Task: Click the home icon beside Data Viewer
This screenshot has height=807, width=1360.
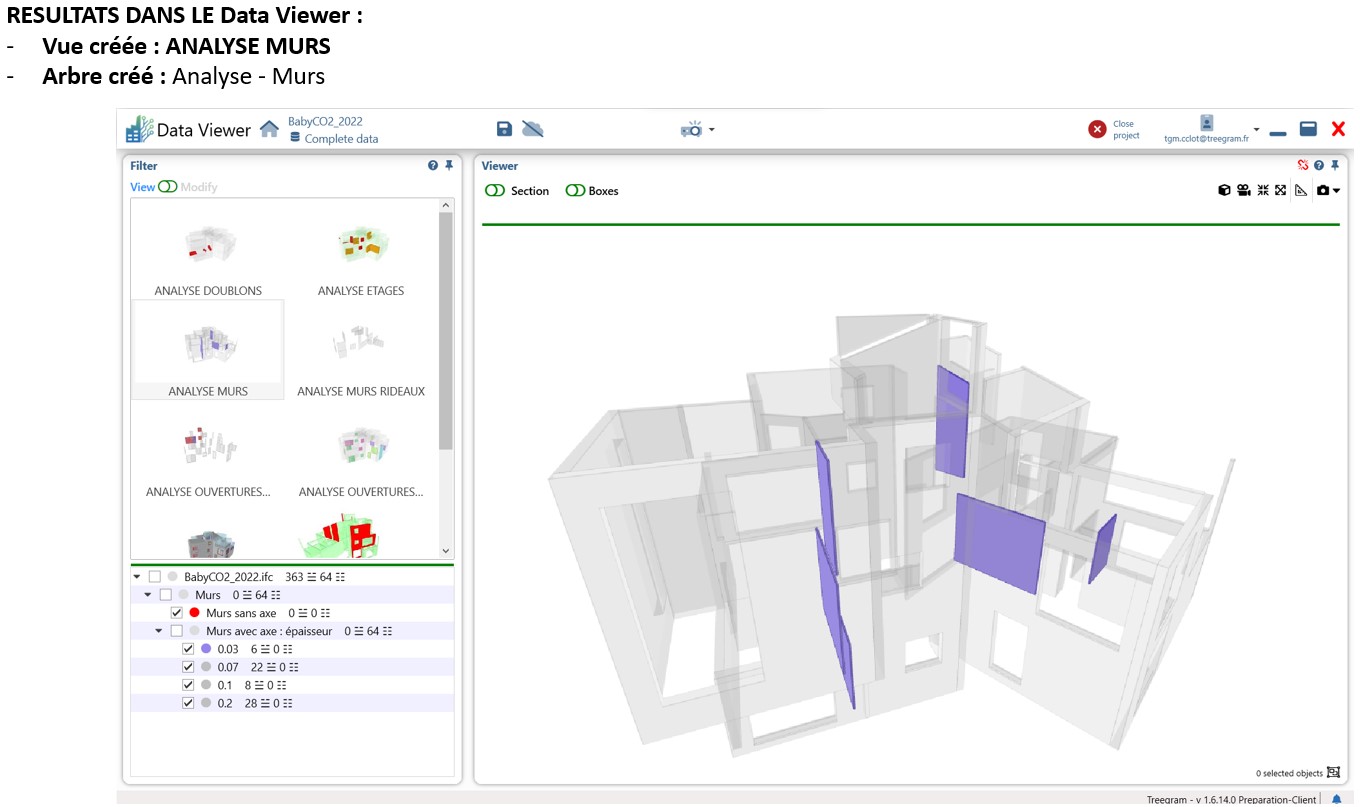Action: coord(269,129)
